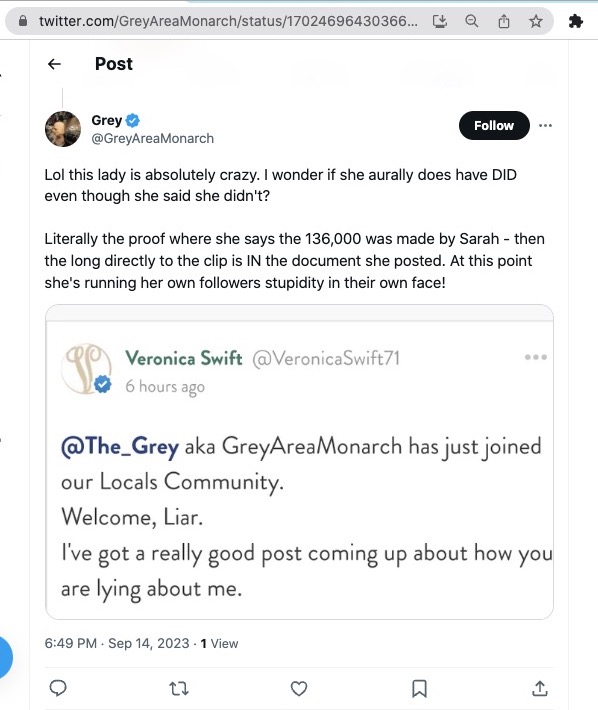Open reply via the comment bubble icon
The width and height of the screenshot is (598, 710).
tap(58, 688)
